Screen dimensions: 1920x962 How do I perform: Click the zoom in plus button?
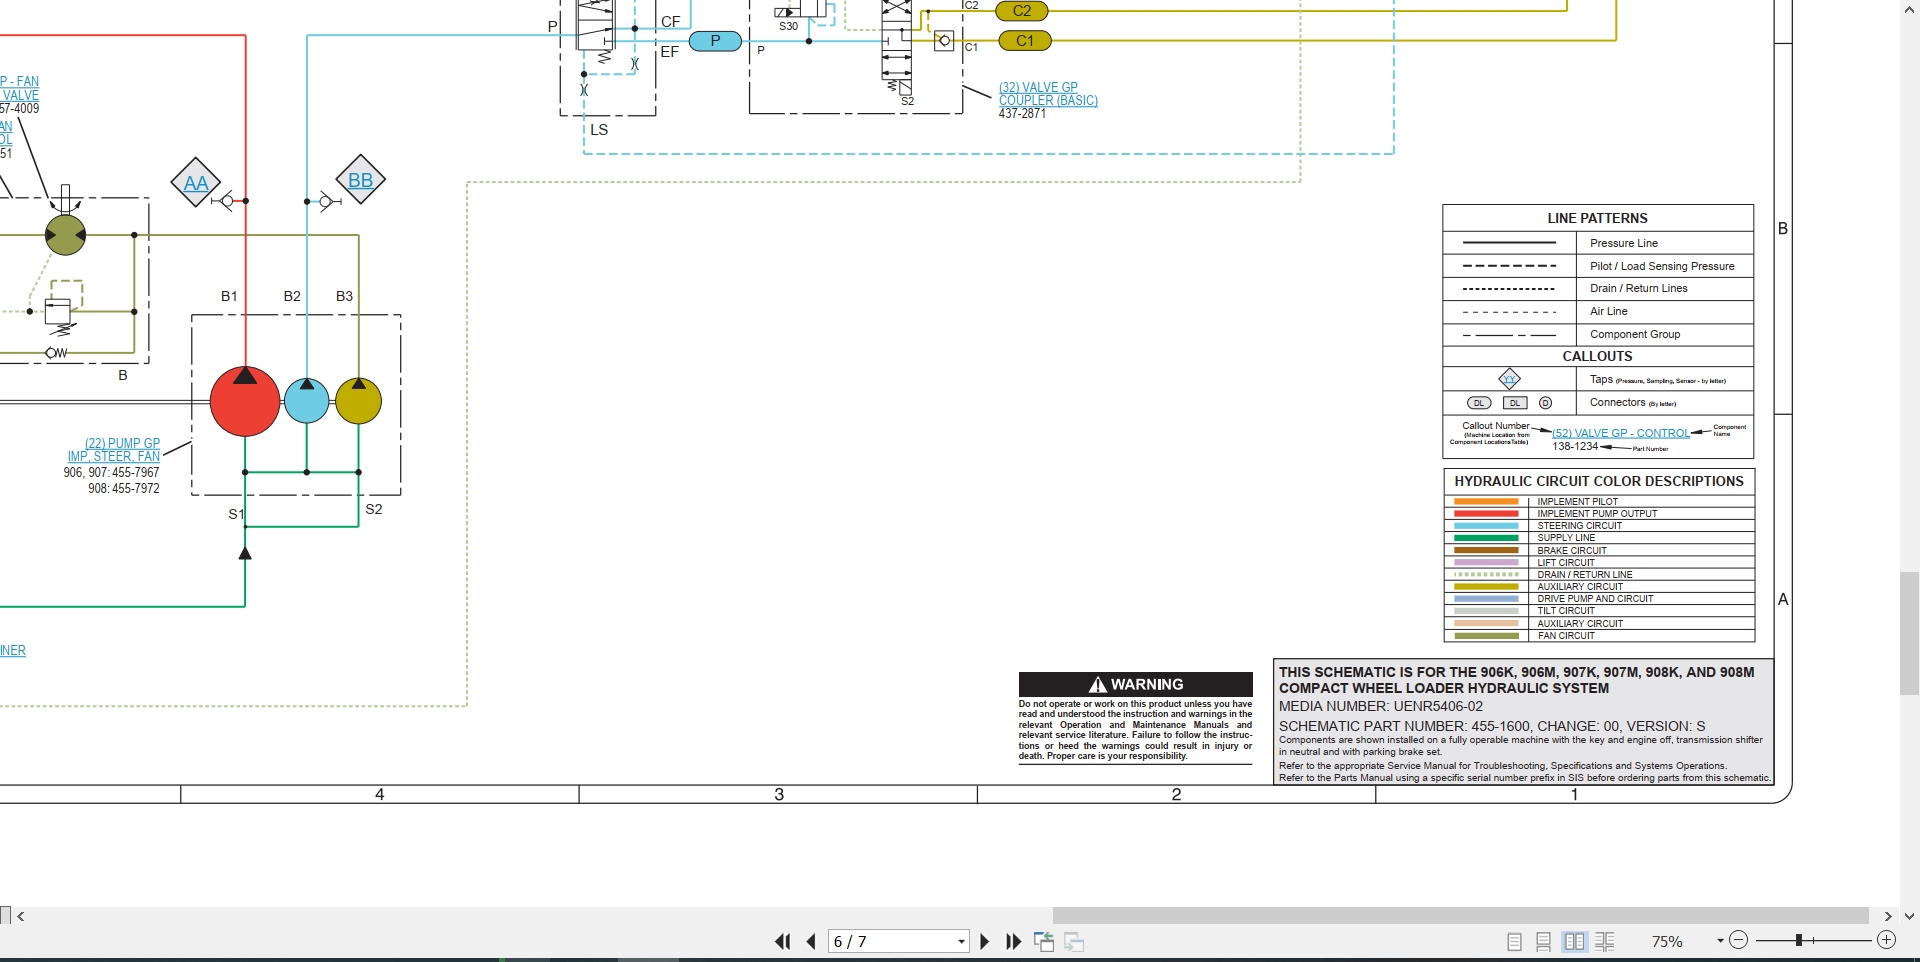click(x=1887, y=940)
